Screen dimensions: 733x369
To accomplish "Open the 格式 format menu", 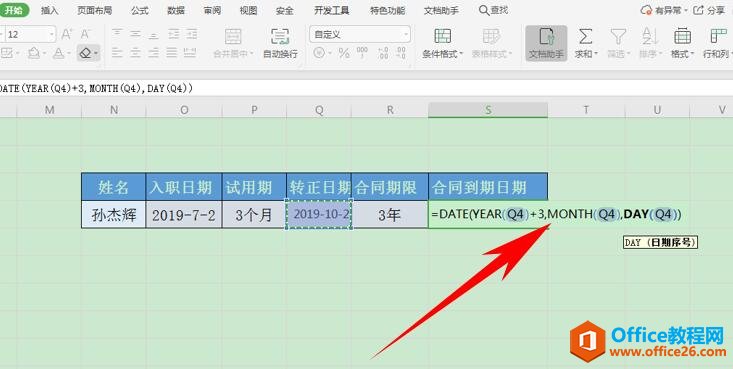I will tap(683, 43).
